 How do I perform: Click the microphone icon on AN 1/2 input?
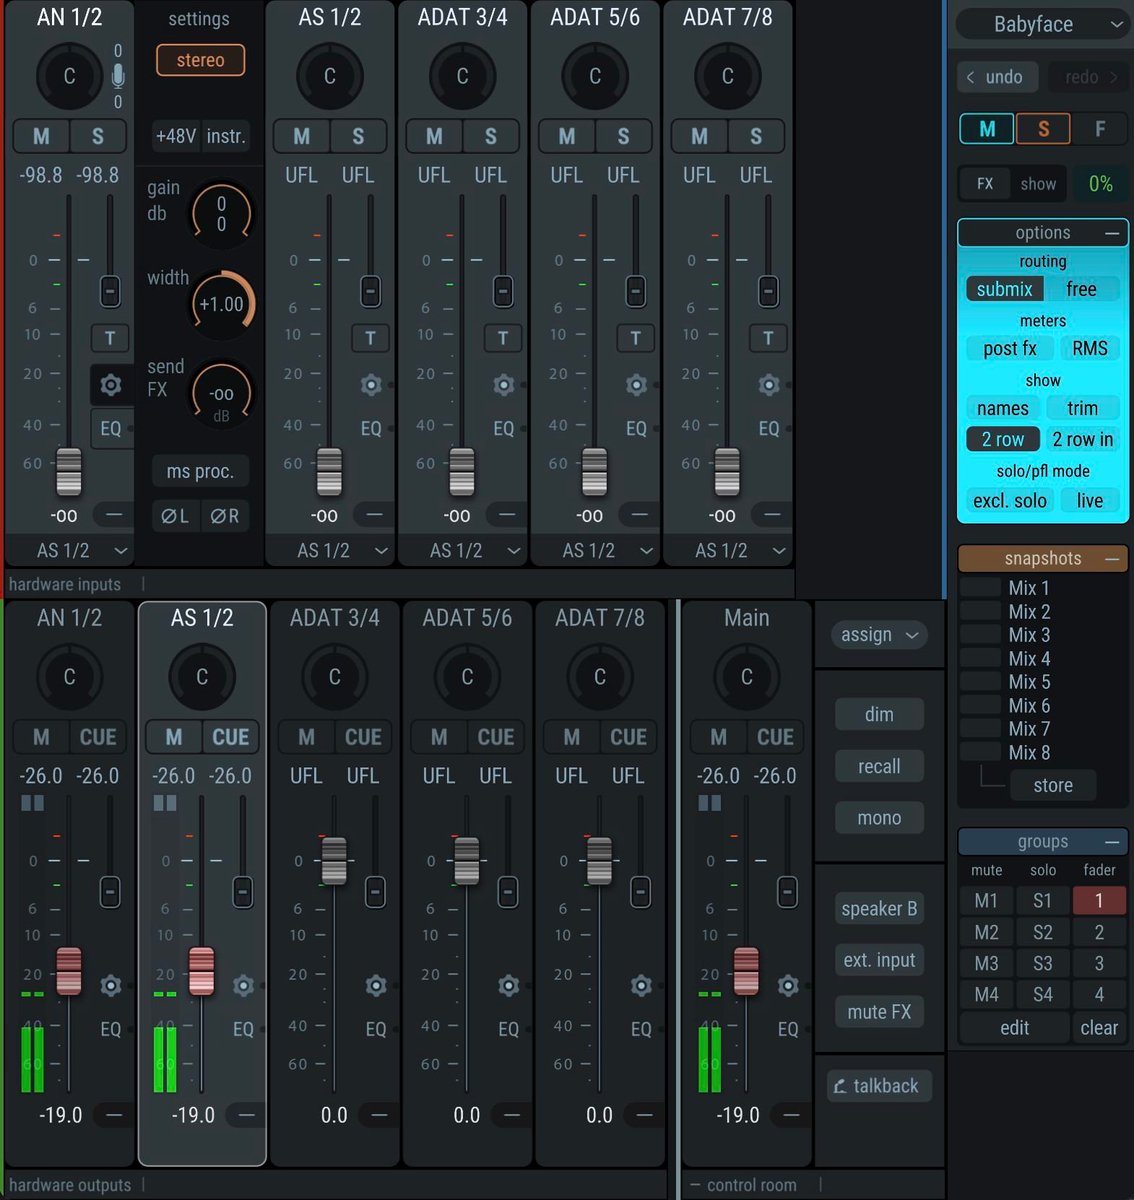[118, 76]
